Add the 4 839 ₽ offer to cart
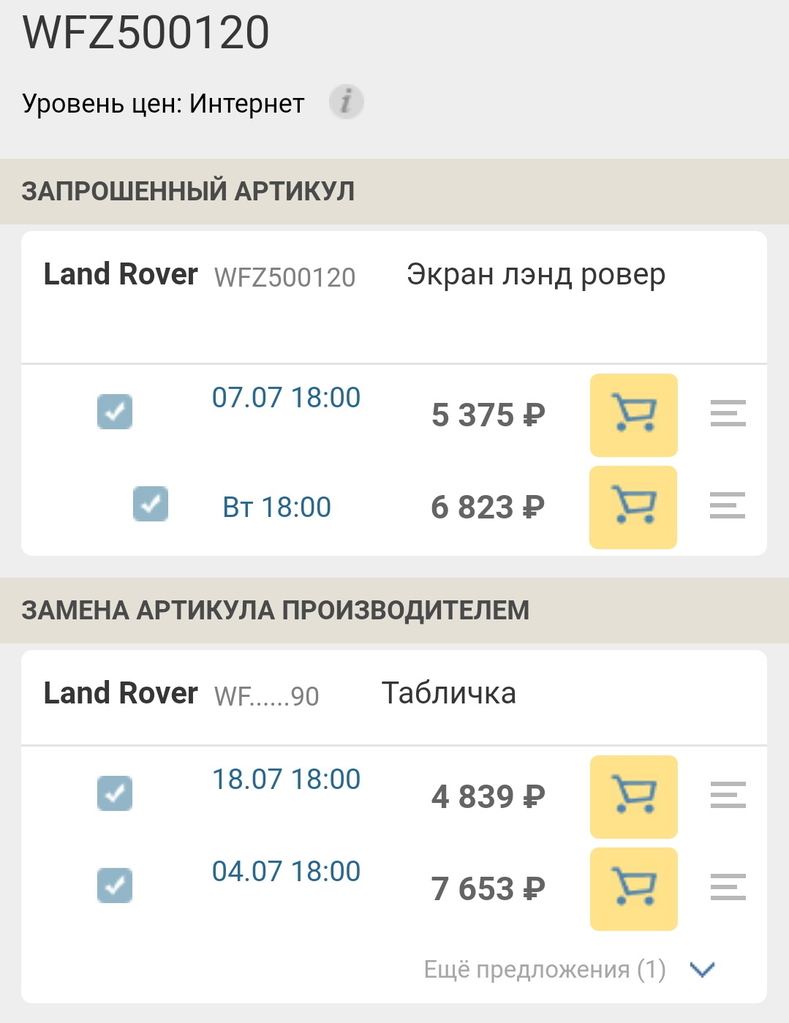 tap(633, 797)
